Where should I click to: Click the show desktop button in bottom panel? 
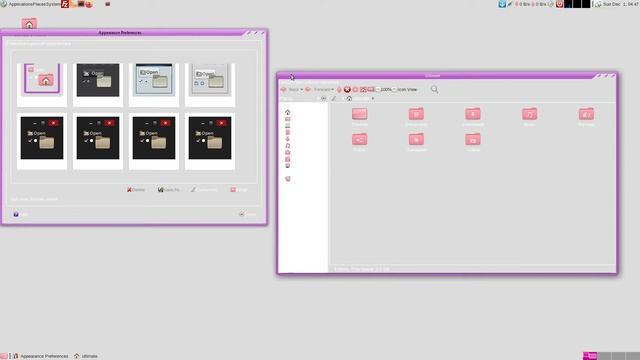(x=4, y=356)
